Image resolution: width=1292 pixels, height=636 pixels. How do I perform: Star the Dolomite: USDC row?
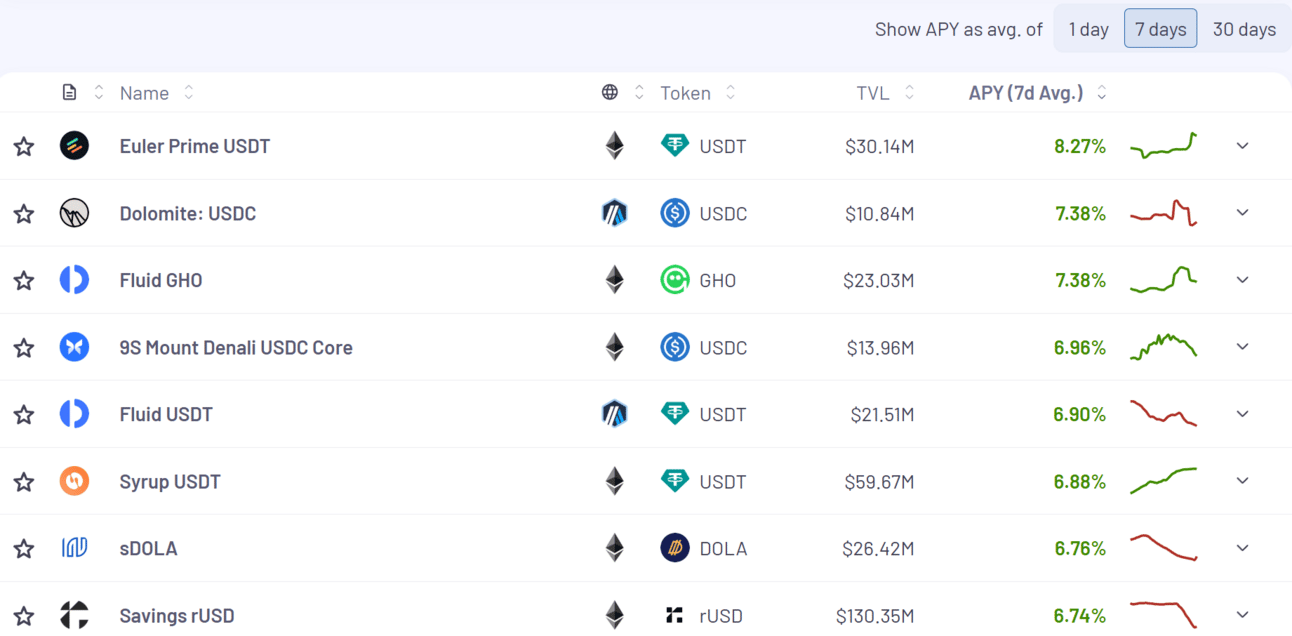tap(24, 214)
